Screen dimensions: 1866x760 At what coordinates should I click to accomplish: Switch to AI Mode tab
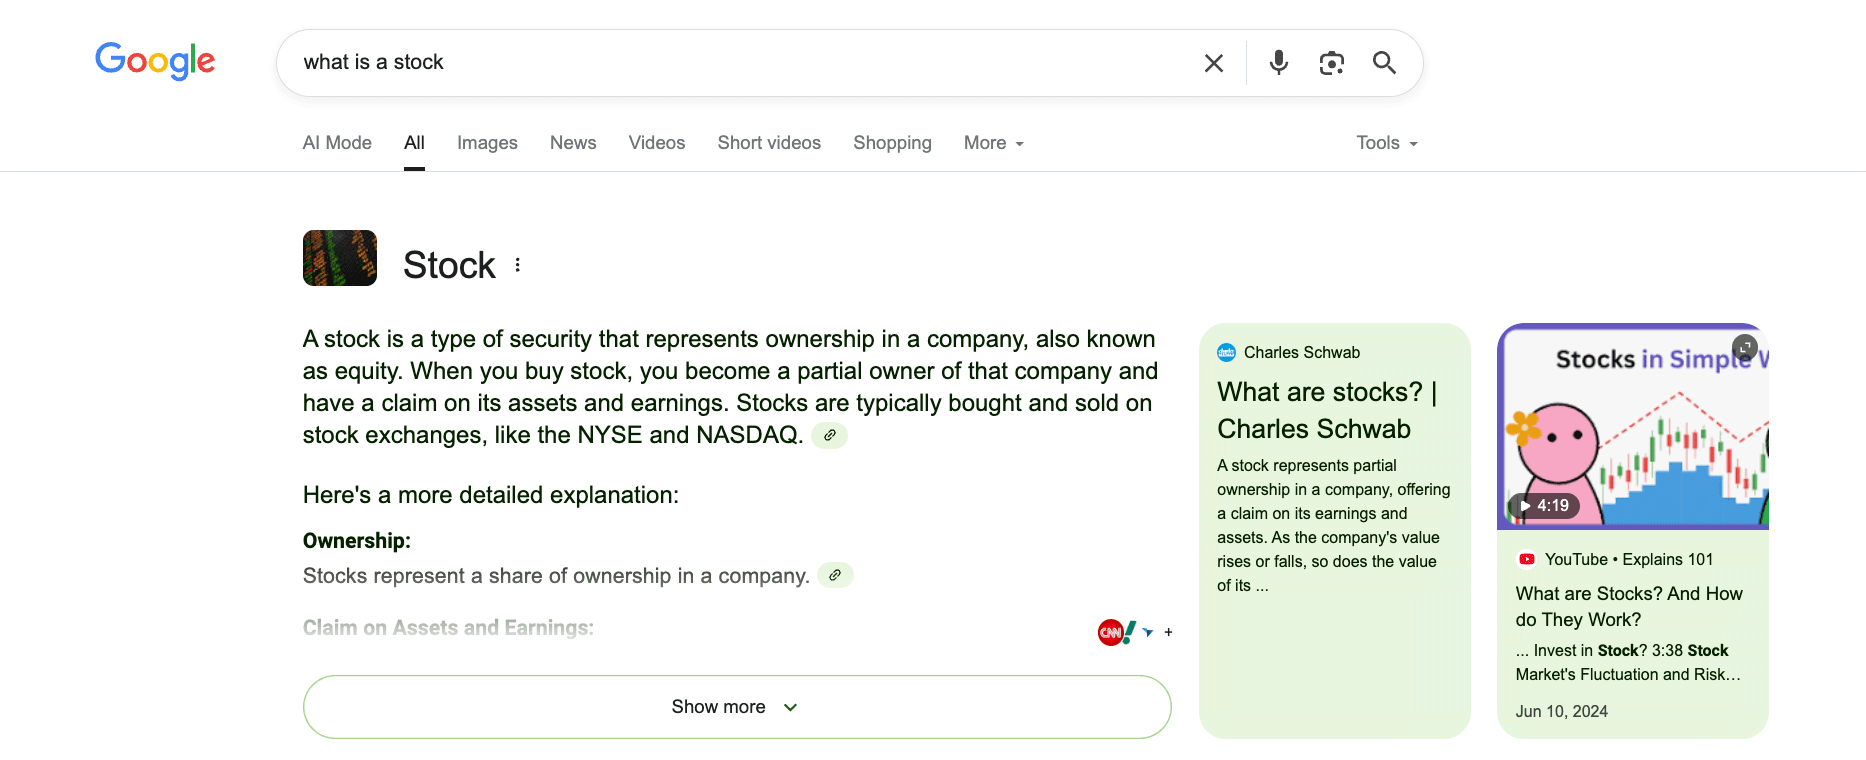tap(337, 143)
